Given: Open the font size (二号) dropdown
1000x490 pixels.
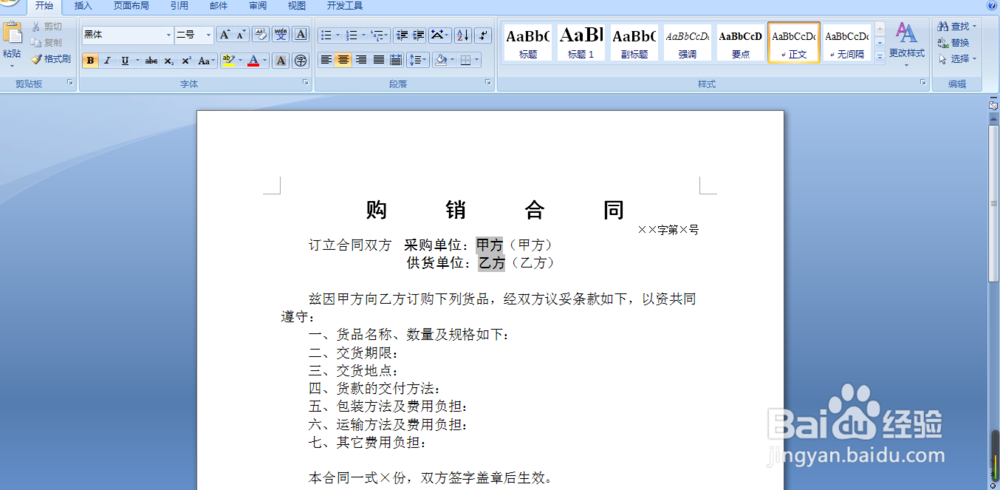Looking at the screenshot, I should click(209, 34).
